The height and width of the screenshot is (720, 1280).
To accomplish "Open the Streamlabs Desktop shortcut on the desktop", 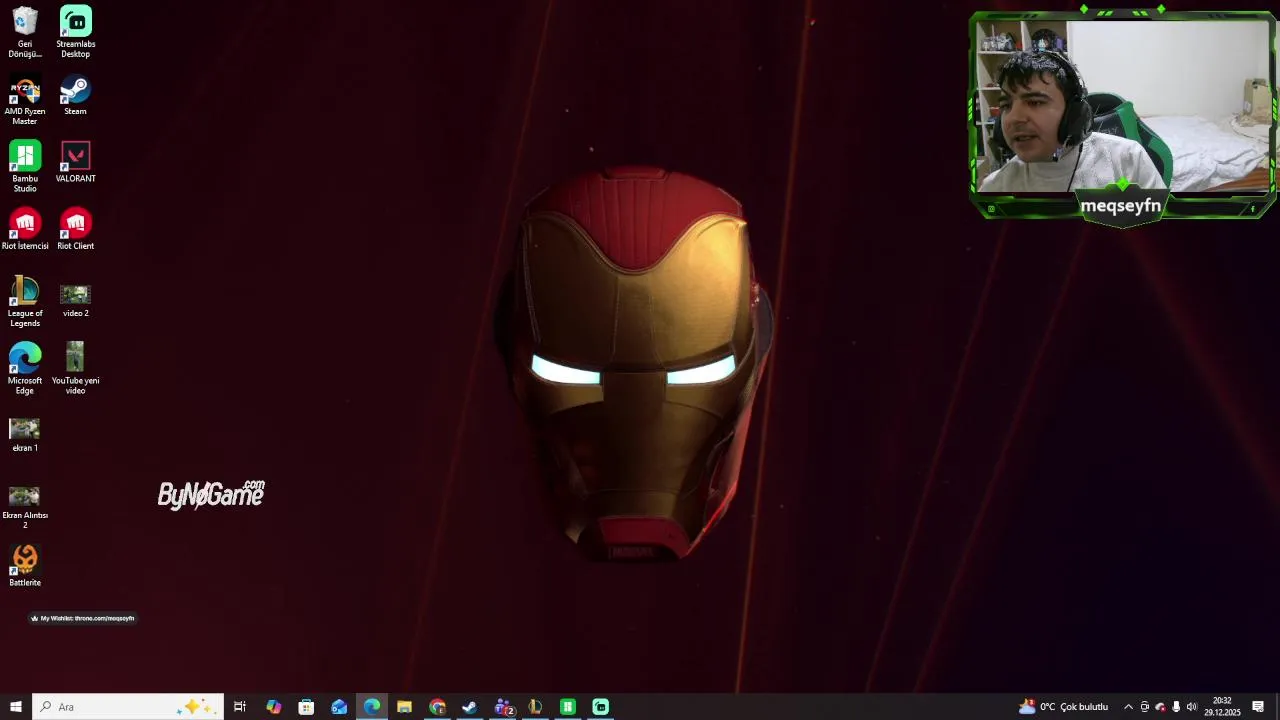I will pyautogui.click(x=76, y=31).
